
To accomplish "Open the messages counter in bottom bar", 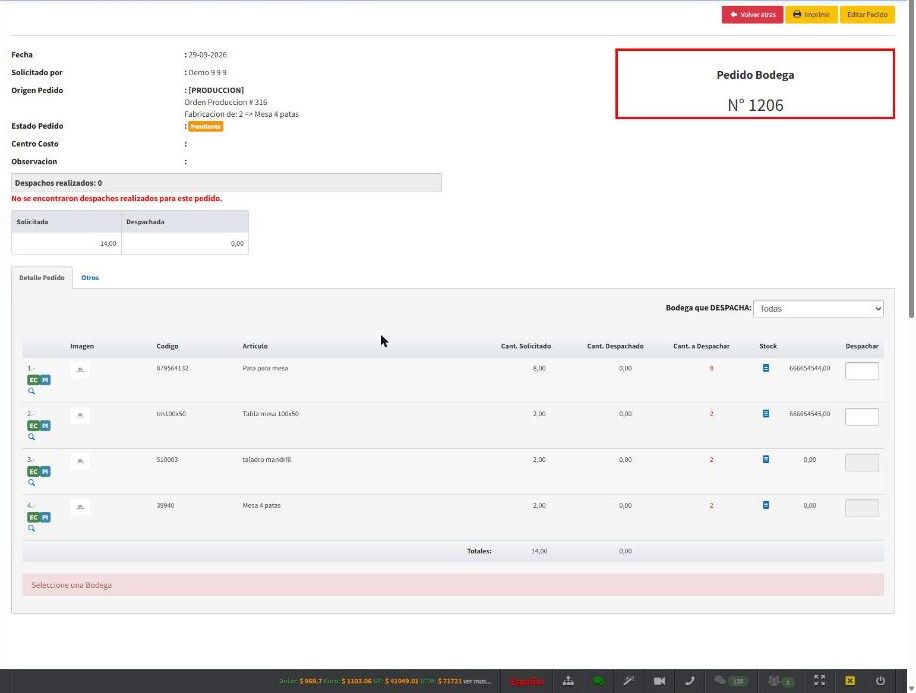I will 731,681.
